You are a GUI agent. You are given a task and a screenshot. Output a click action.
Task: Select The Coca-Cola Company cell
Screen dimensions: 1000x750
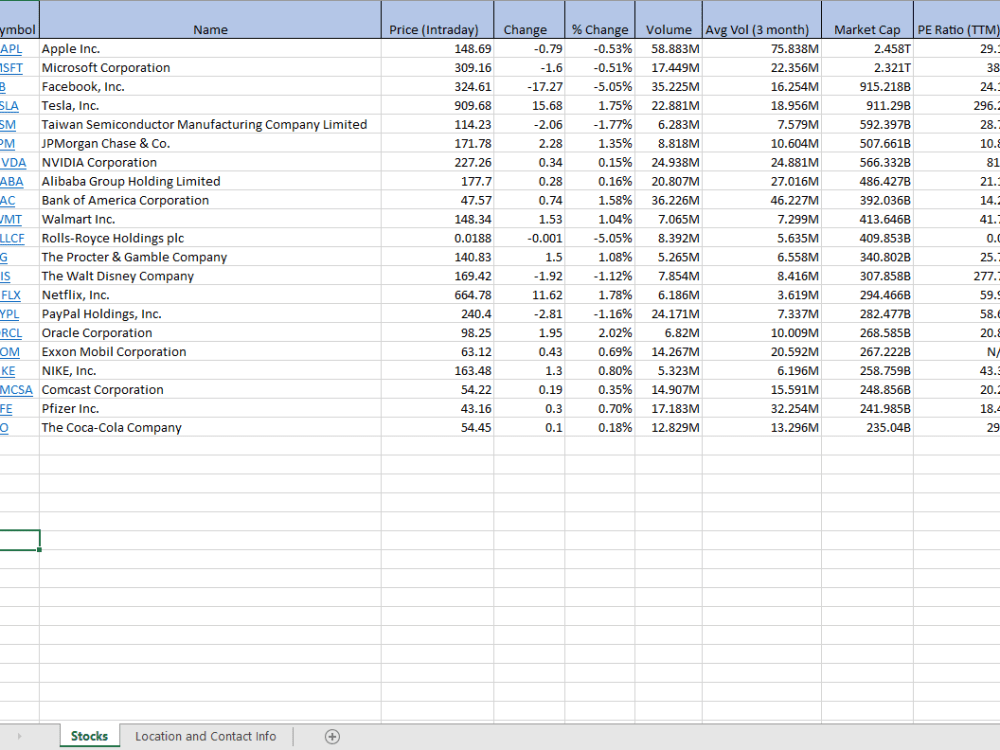[x=210, y=427]
